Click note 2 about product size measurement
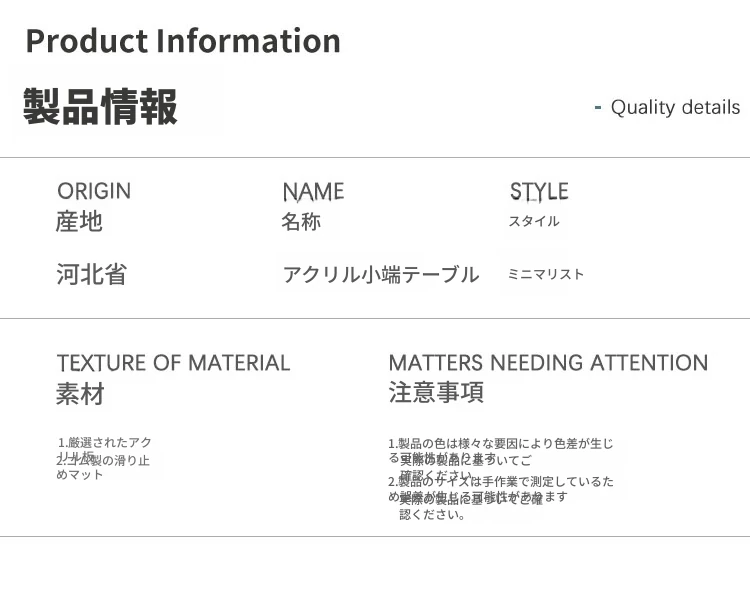The height and width of the screenshot is (598, 750). click(x=501, y=481)
